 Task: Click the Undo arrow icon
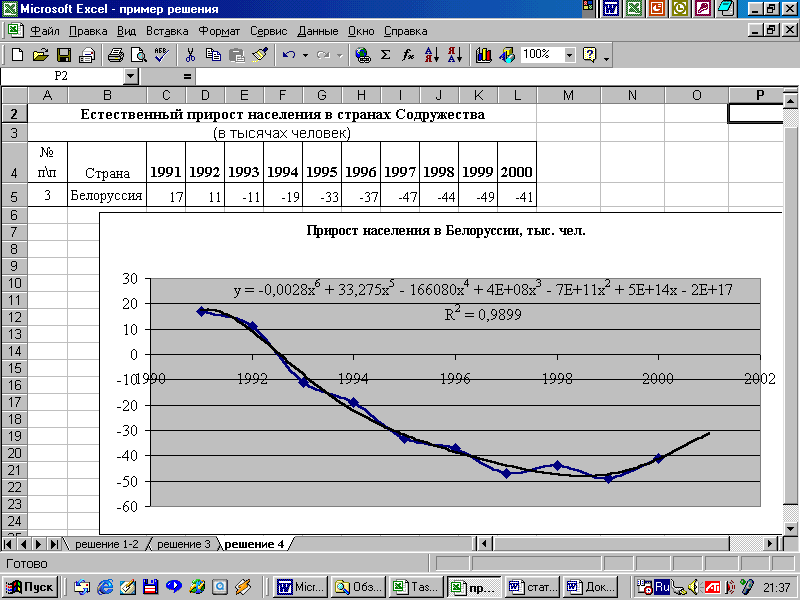(x=289, y=55)
